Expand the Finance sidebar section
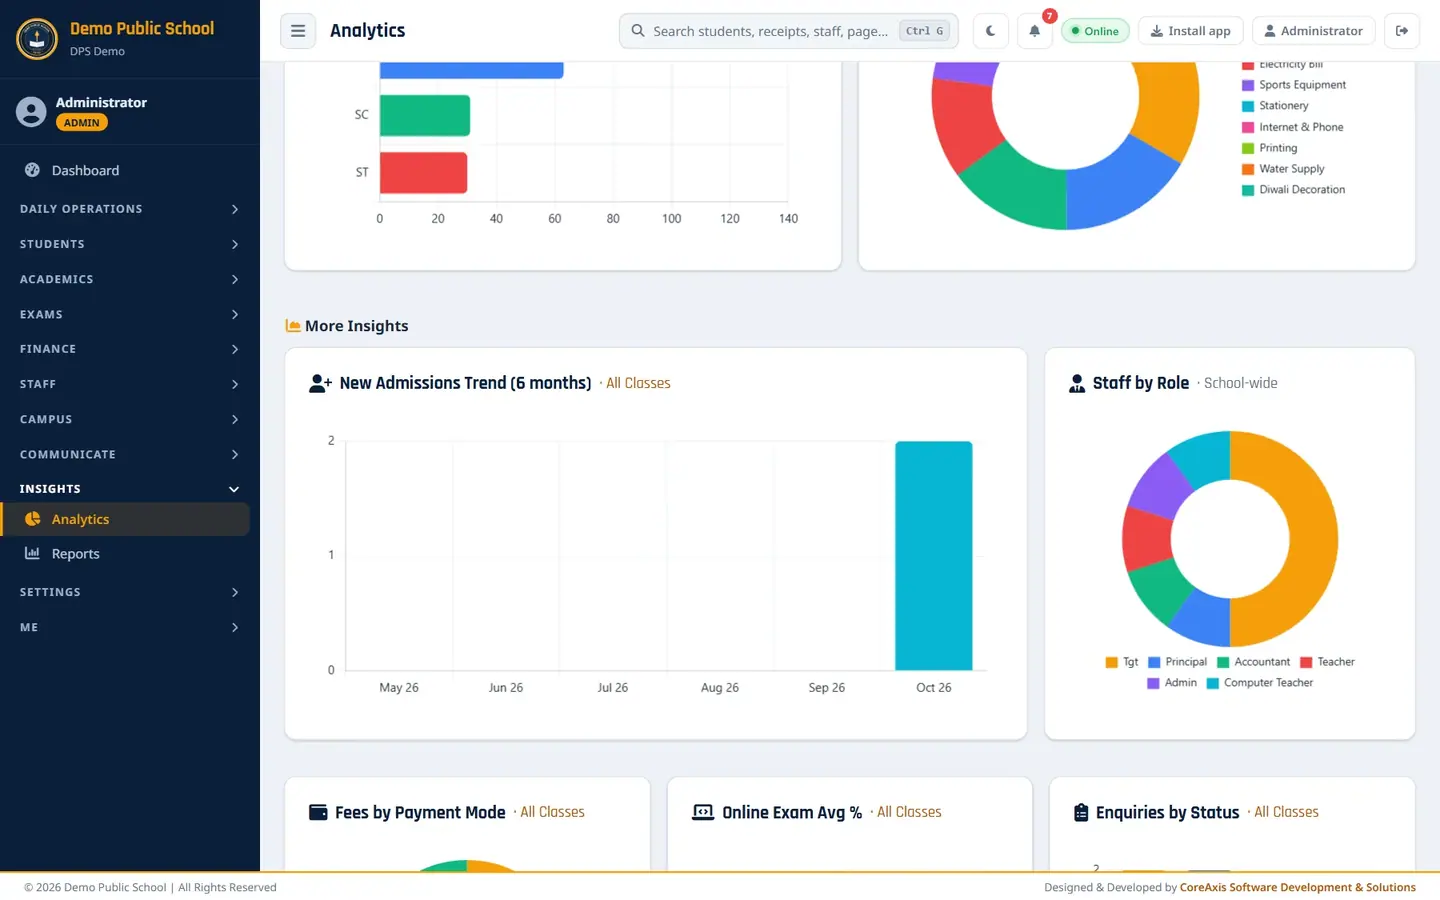Image resolution: width=1440 pixels, height=900 pixels. (x=130, y=349)
